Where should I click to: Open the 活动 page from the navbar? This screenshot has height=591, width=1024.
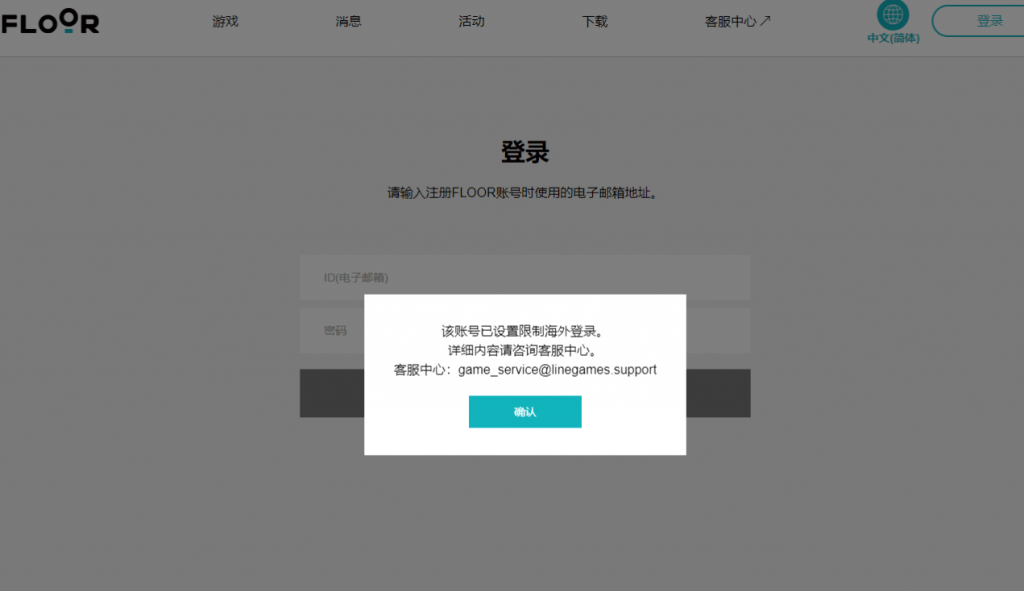click(x=471, y=20)
